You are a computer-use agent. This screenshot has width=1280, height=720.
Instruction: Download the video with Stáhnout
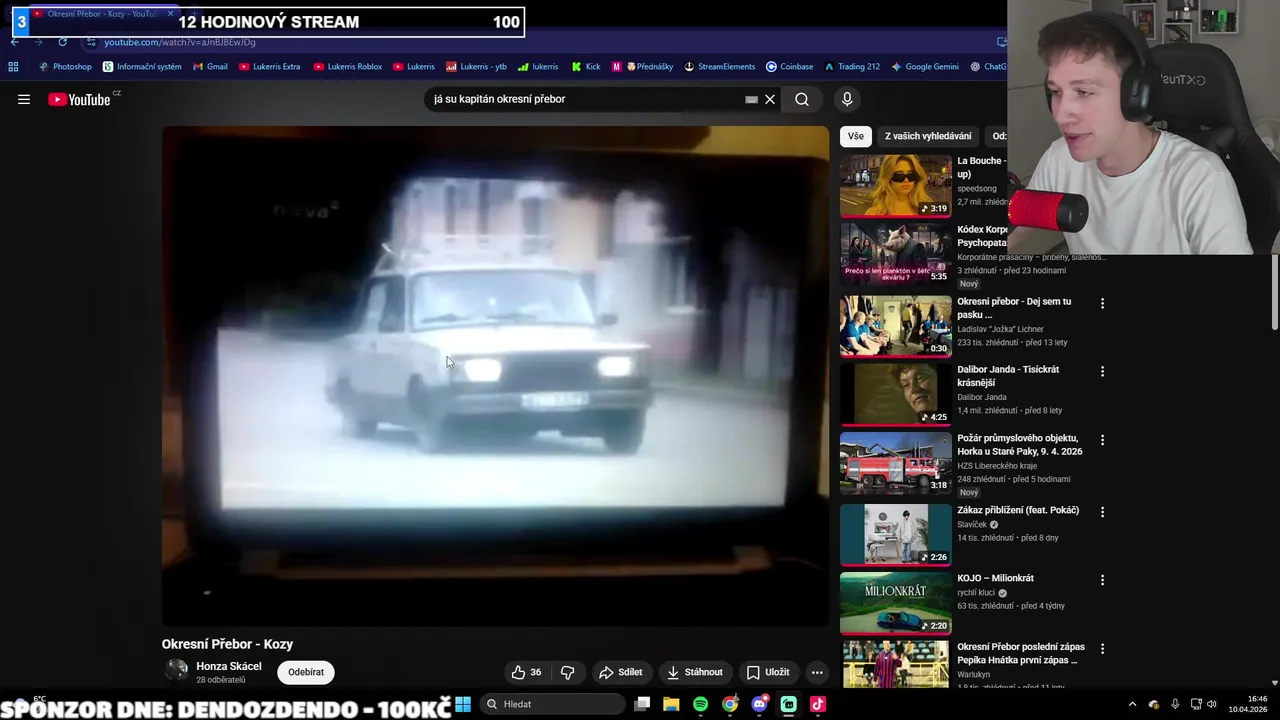pyautogui.click(x=695, y=672)
